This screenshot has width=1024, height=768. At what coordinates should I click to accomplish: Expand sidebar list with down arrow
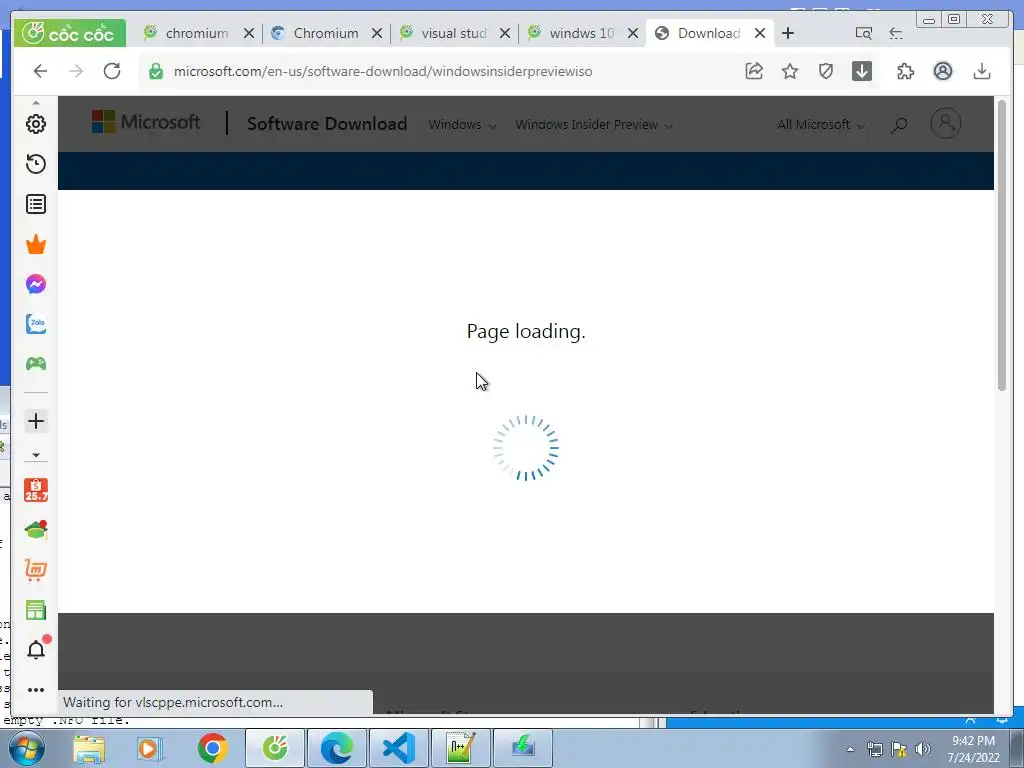[x=36, y=455]
